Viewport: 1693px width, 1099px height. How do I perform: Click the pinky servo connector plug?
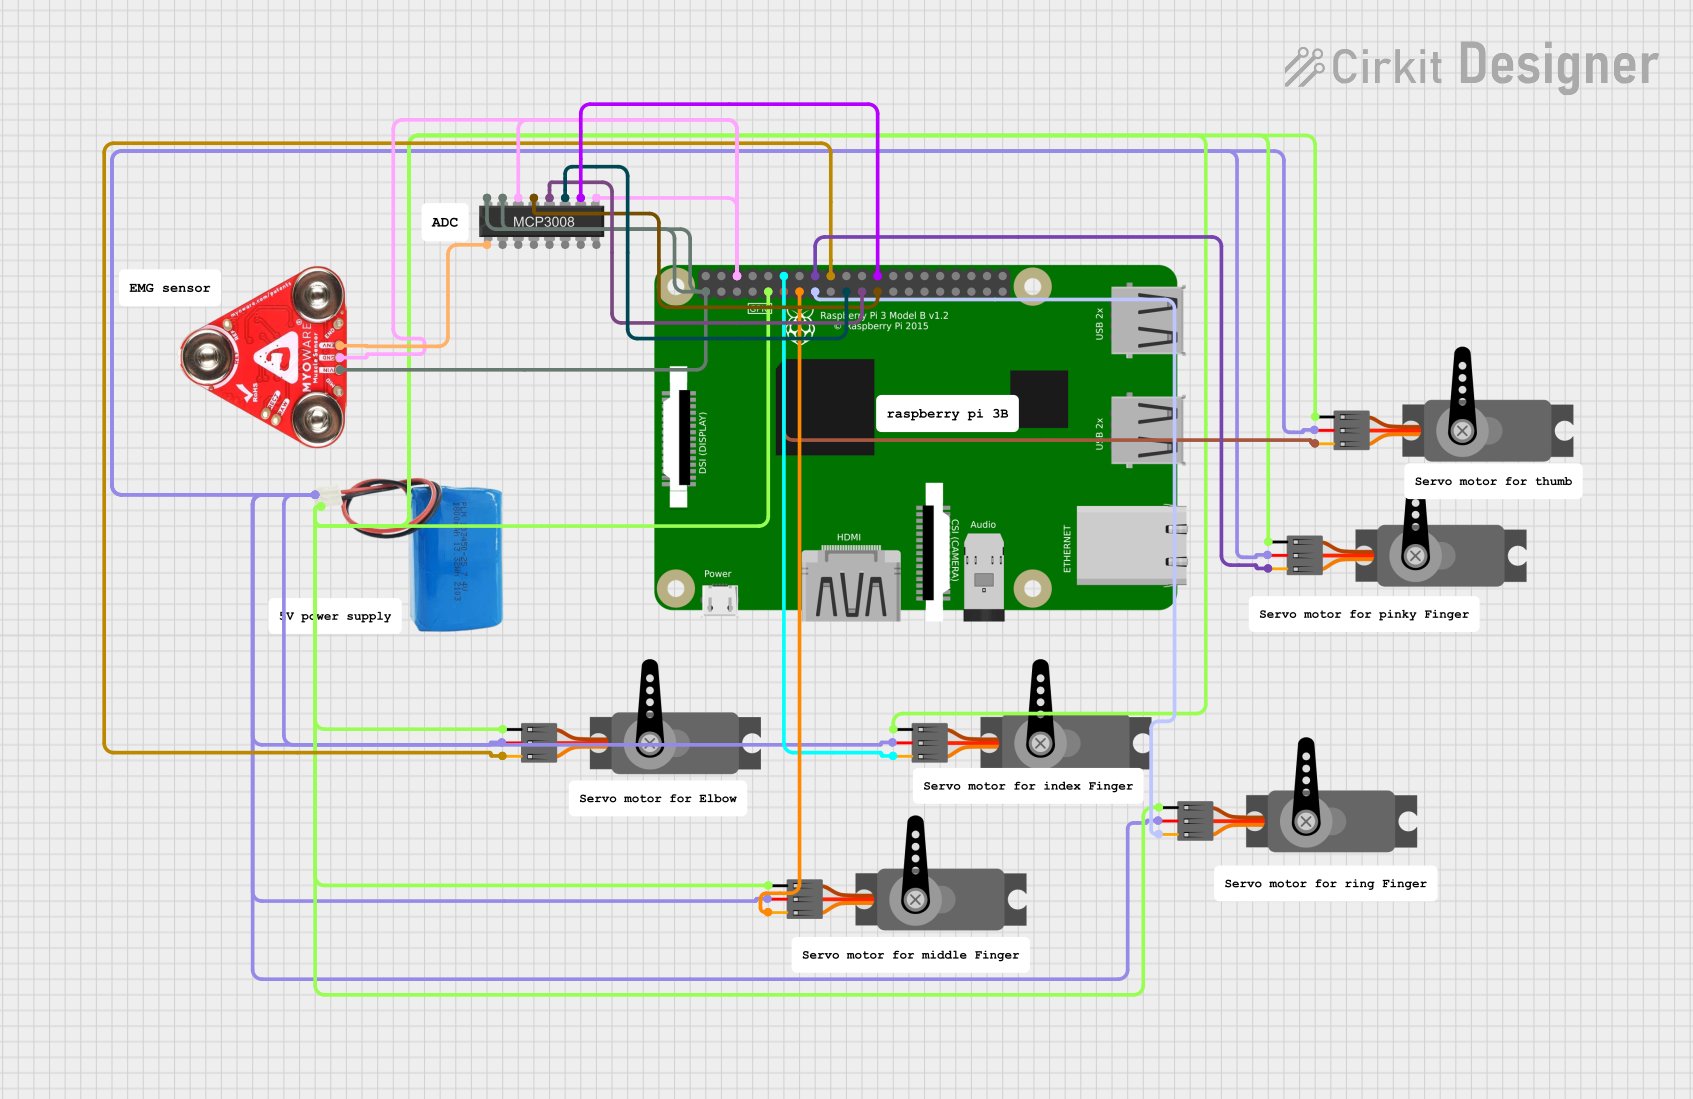click(x=1305, y=555)
